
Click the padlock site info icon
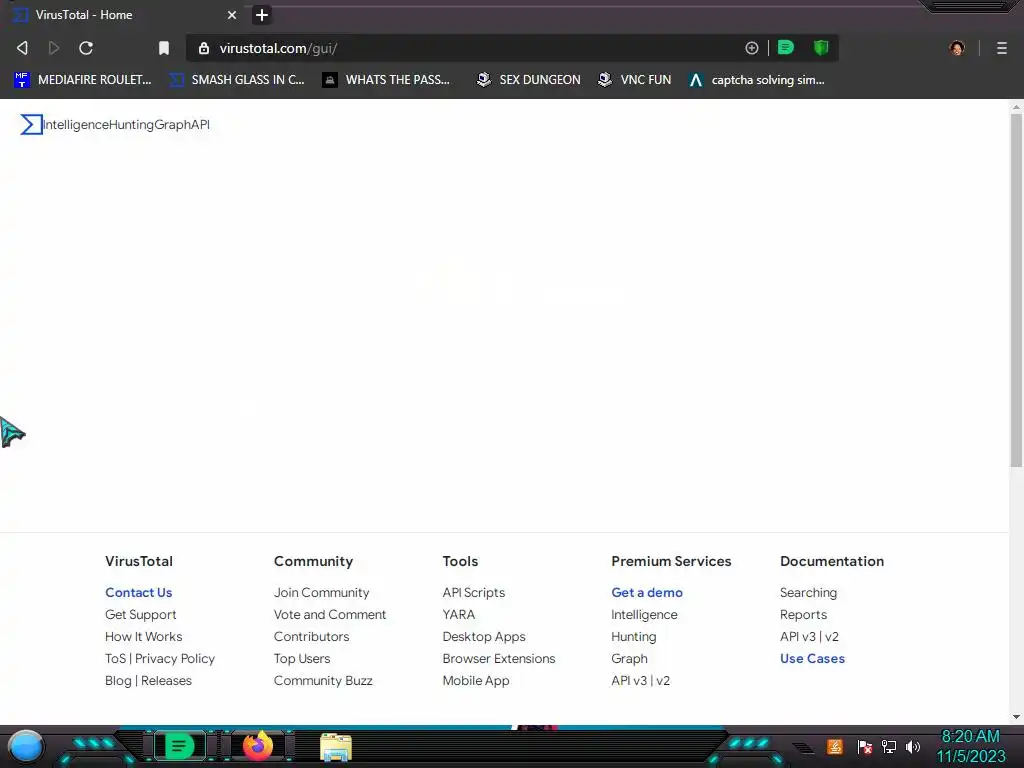coord(204,48)
